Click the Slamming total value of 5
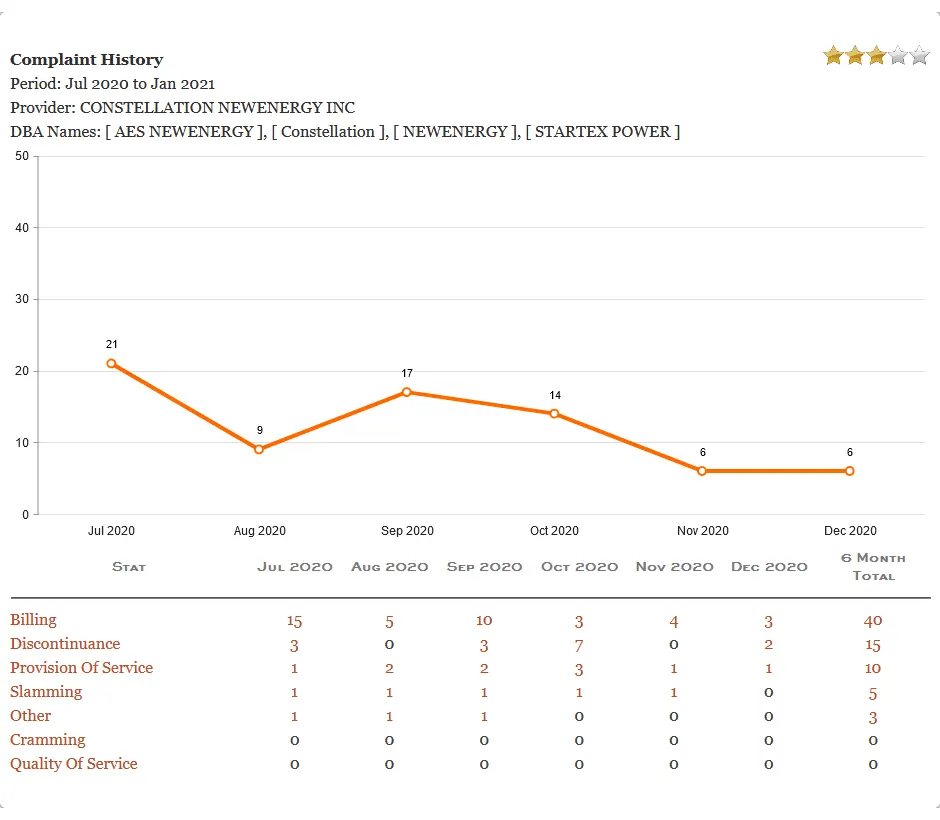940x820 pixels. [872, 693]
